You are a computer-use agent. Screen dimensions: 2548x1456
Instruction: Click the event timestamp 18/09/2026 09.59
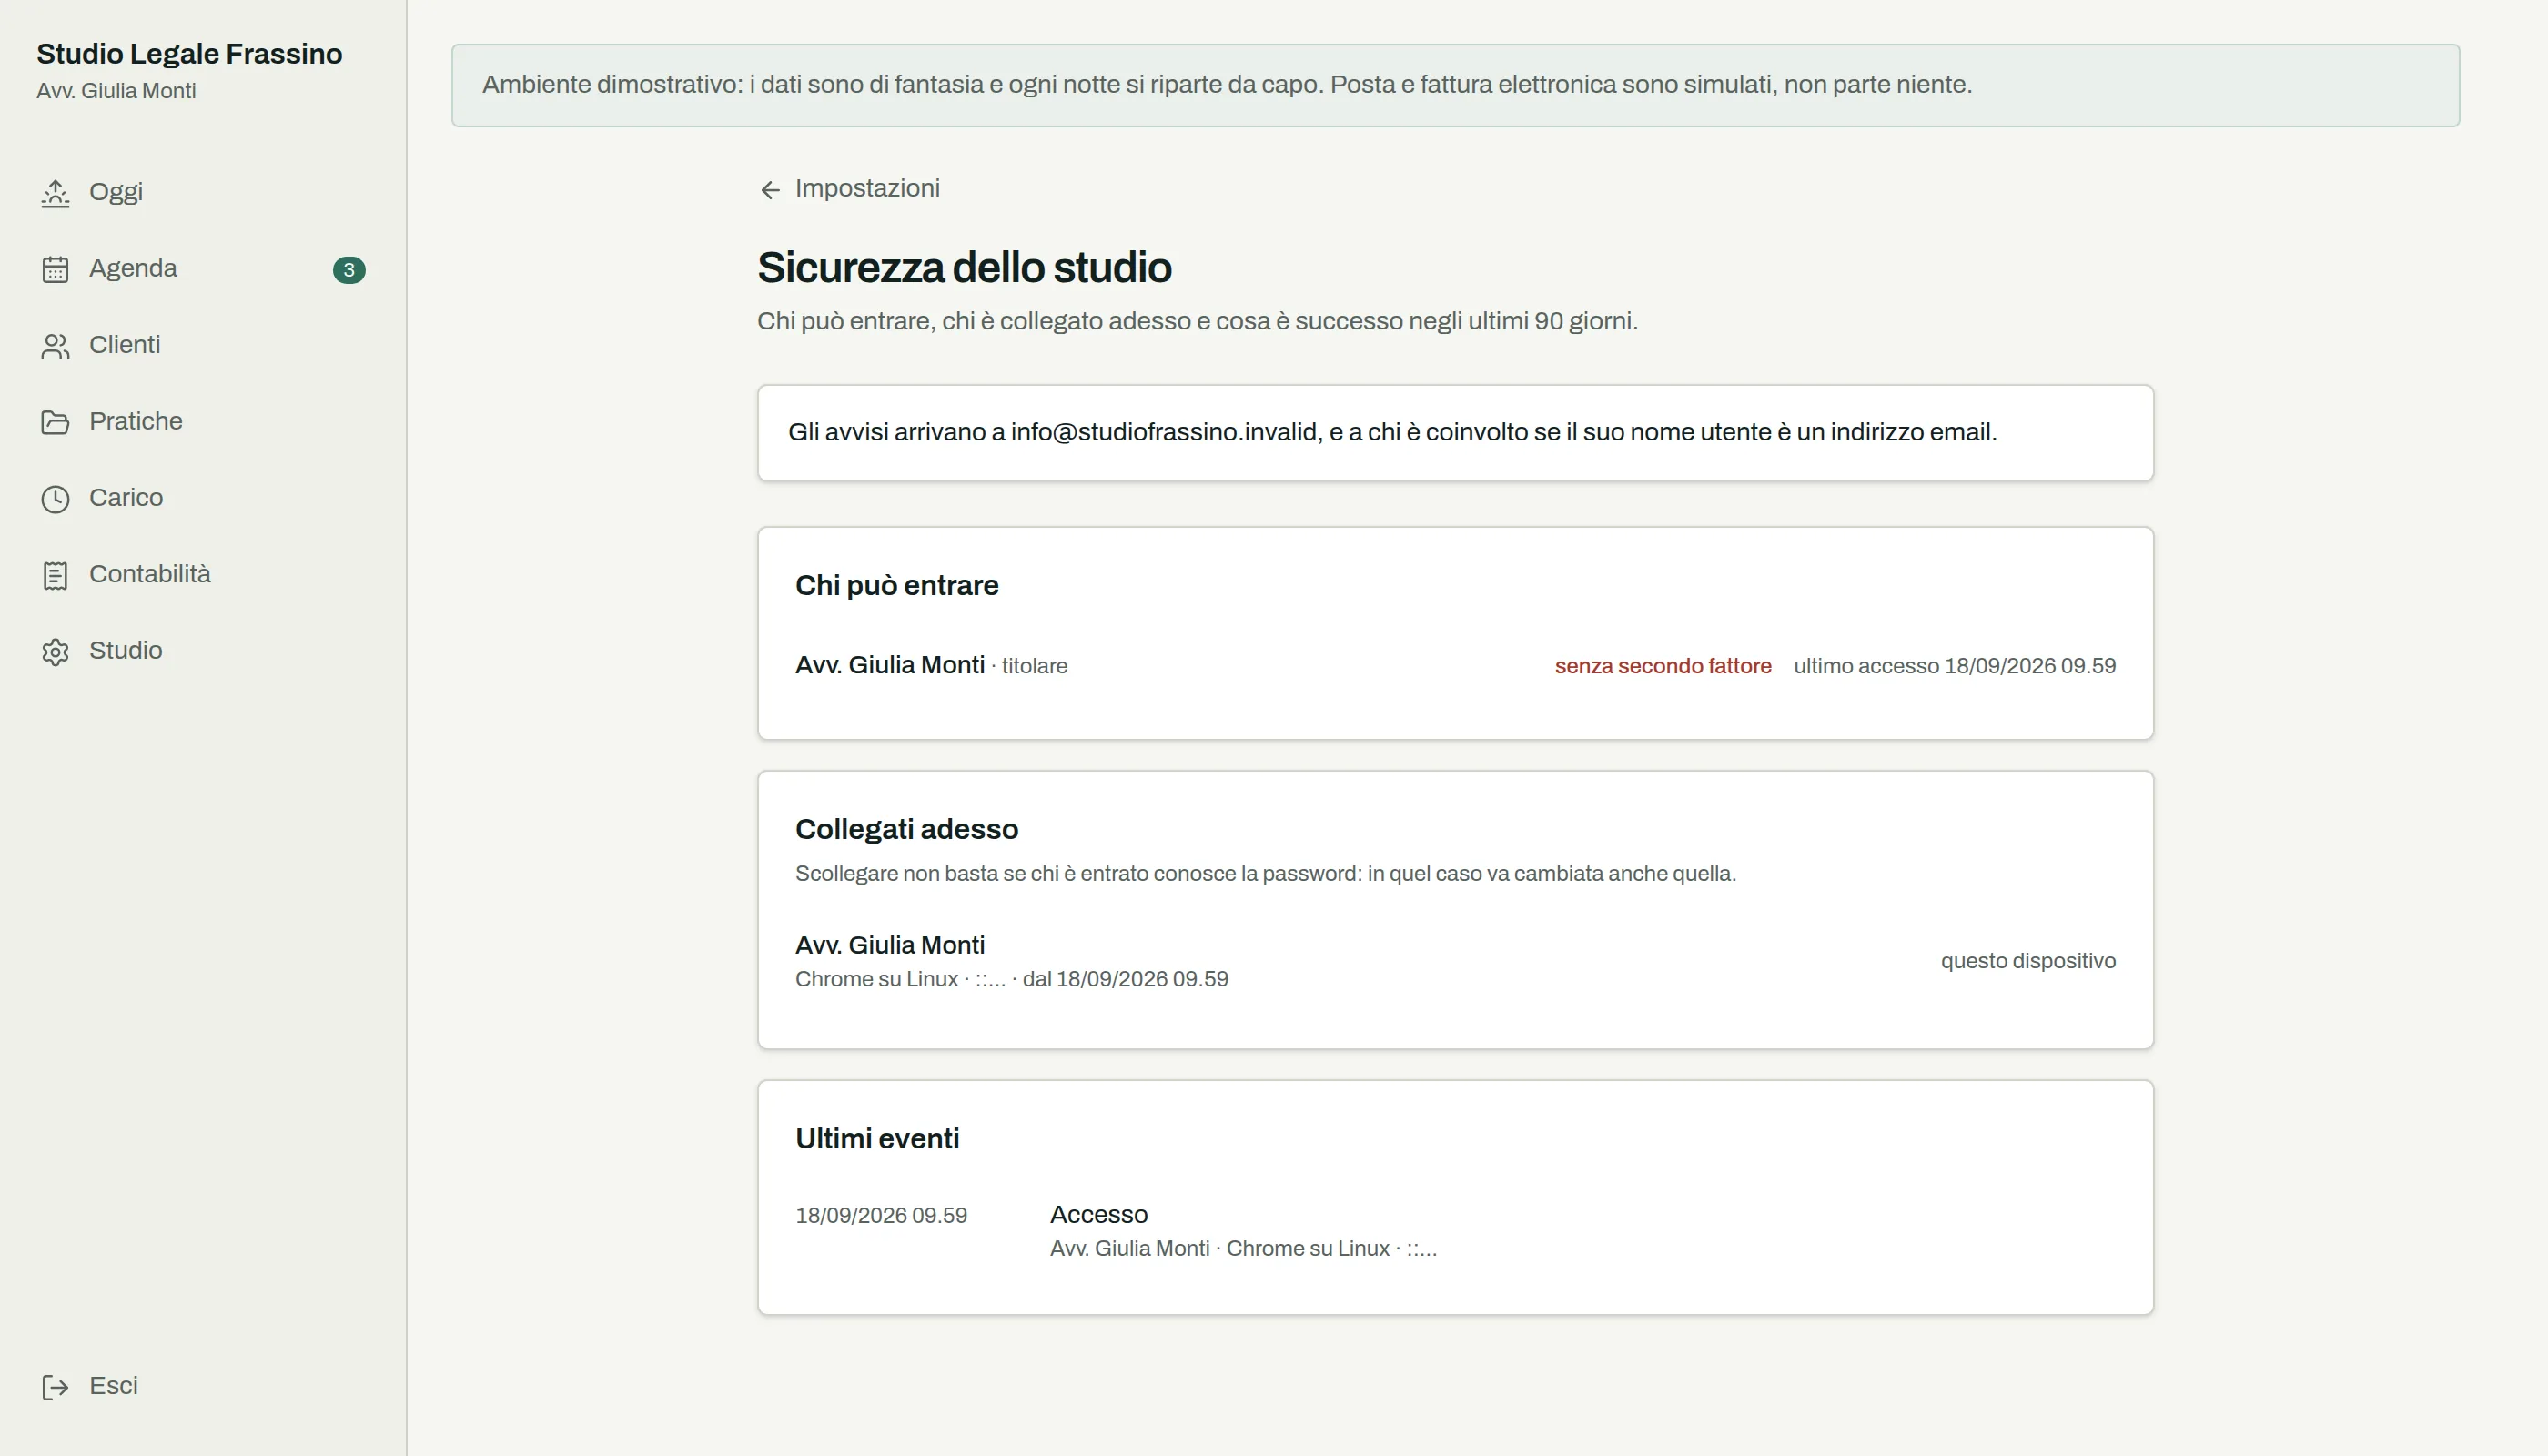coord(881,1216)
